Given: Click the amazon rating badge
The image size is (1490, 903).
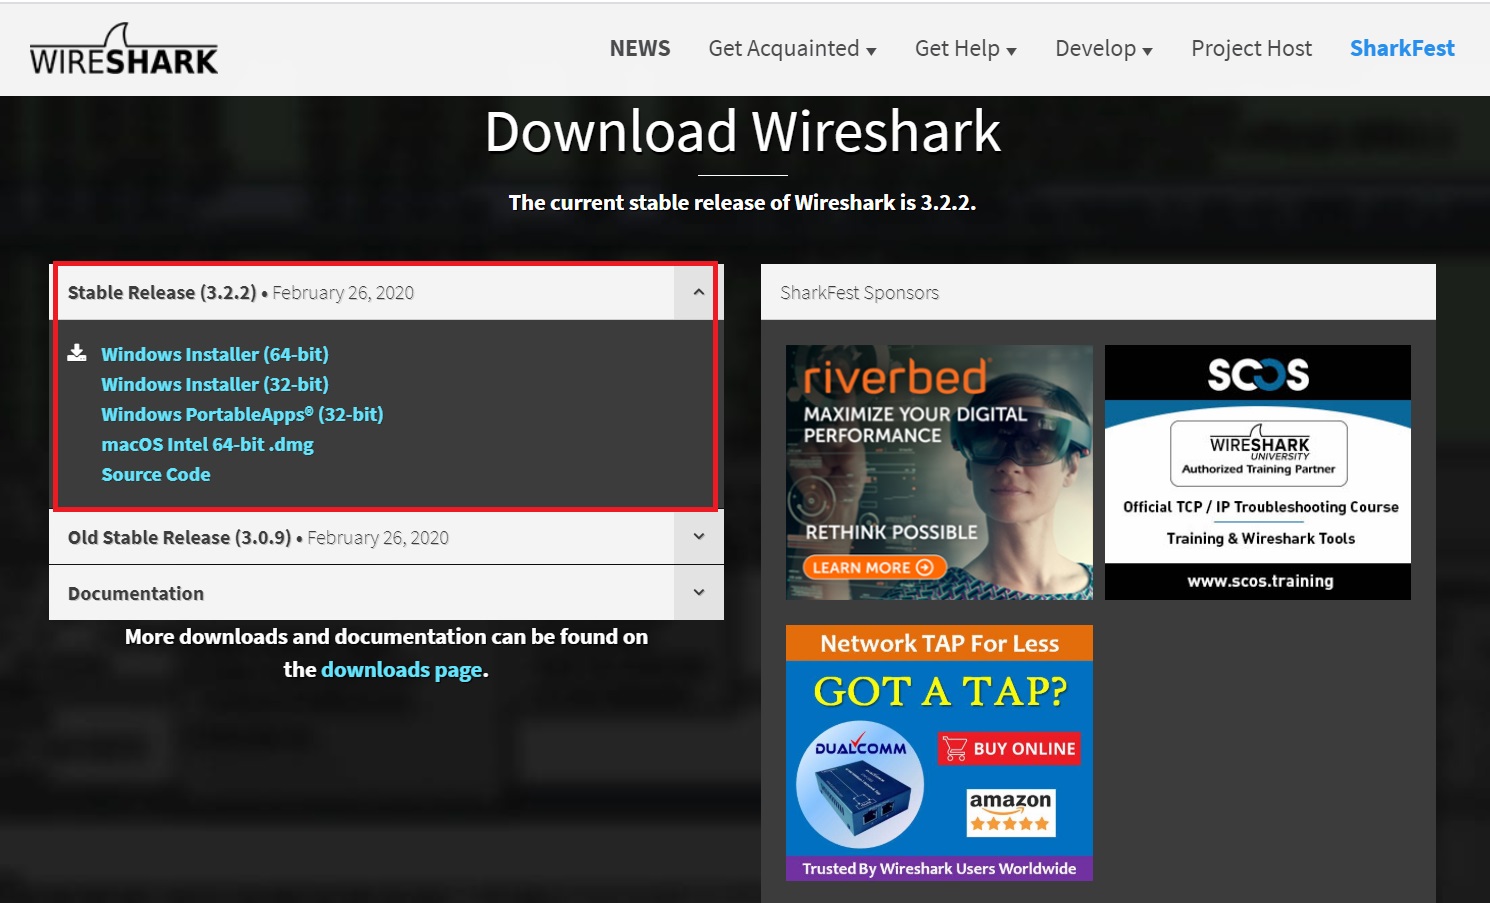Looking at the screenshot, I should 1010,812.
